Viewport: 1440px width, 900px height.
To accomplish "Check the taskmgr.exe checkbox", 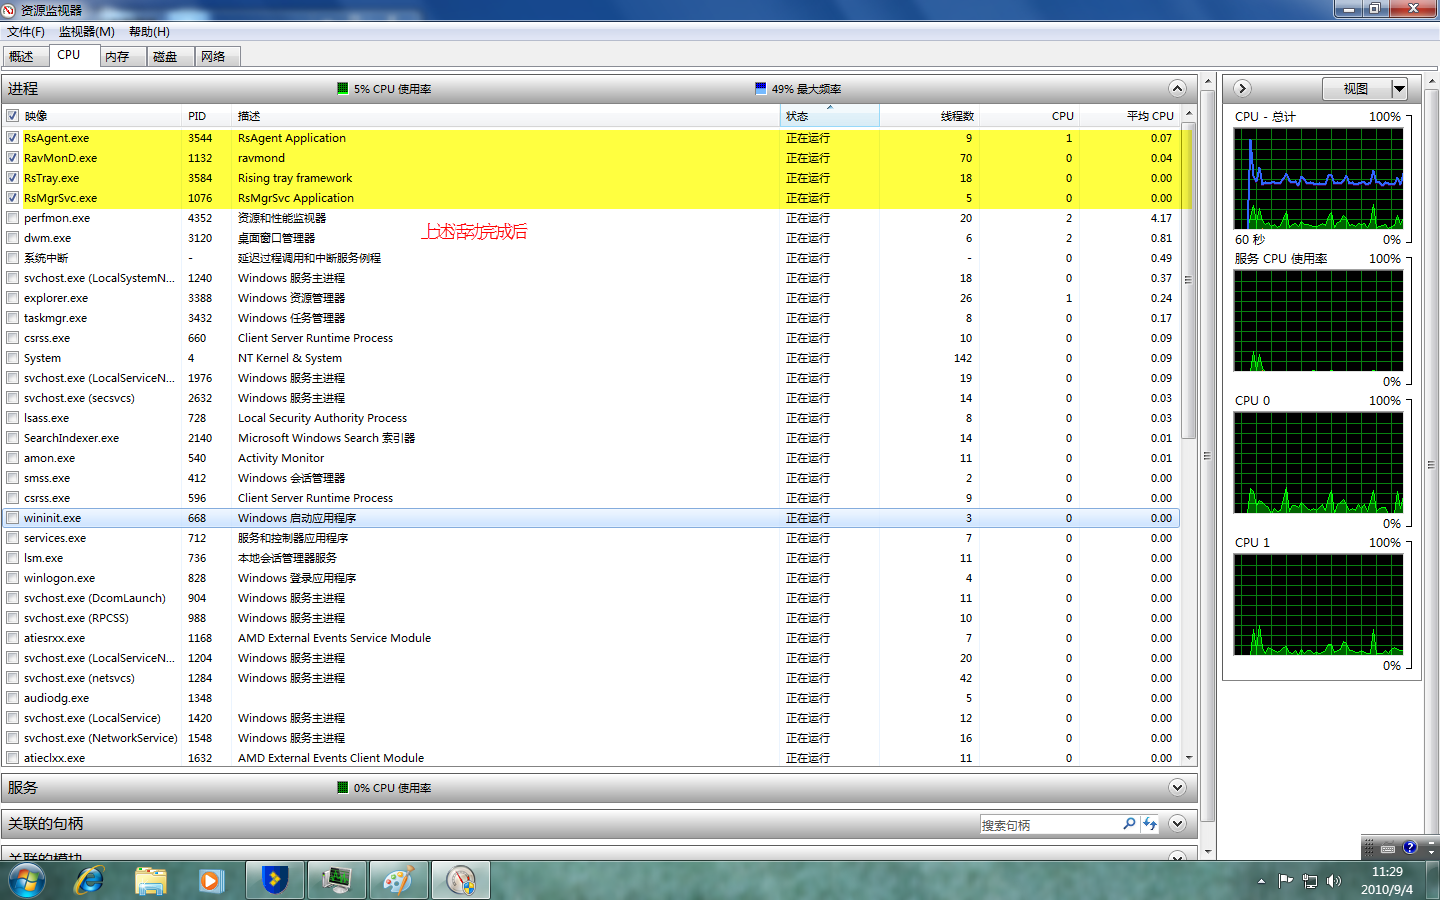I will (13, 318).
